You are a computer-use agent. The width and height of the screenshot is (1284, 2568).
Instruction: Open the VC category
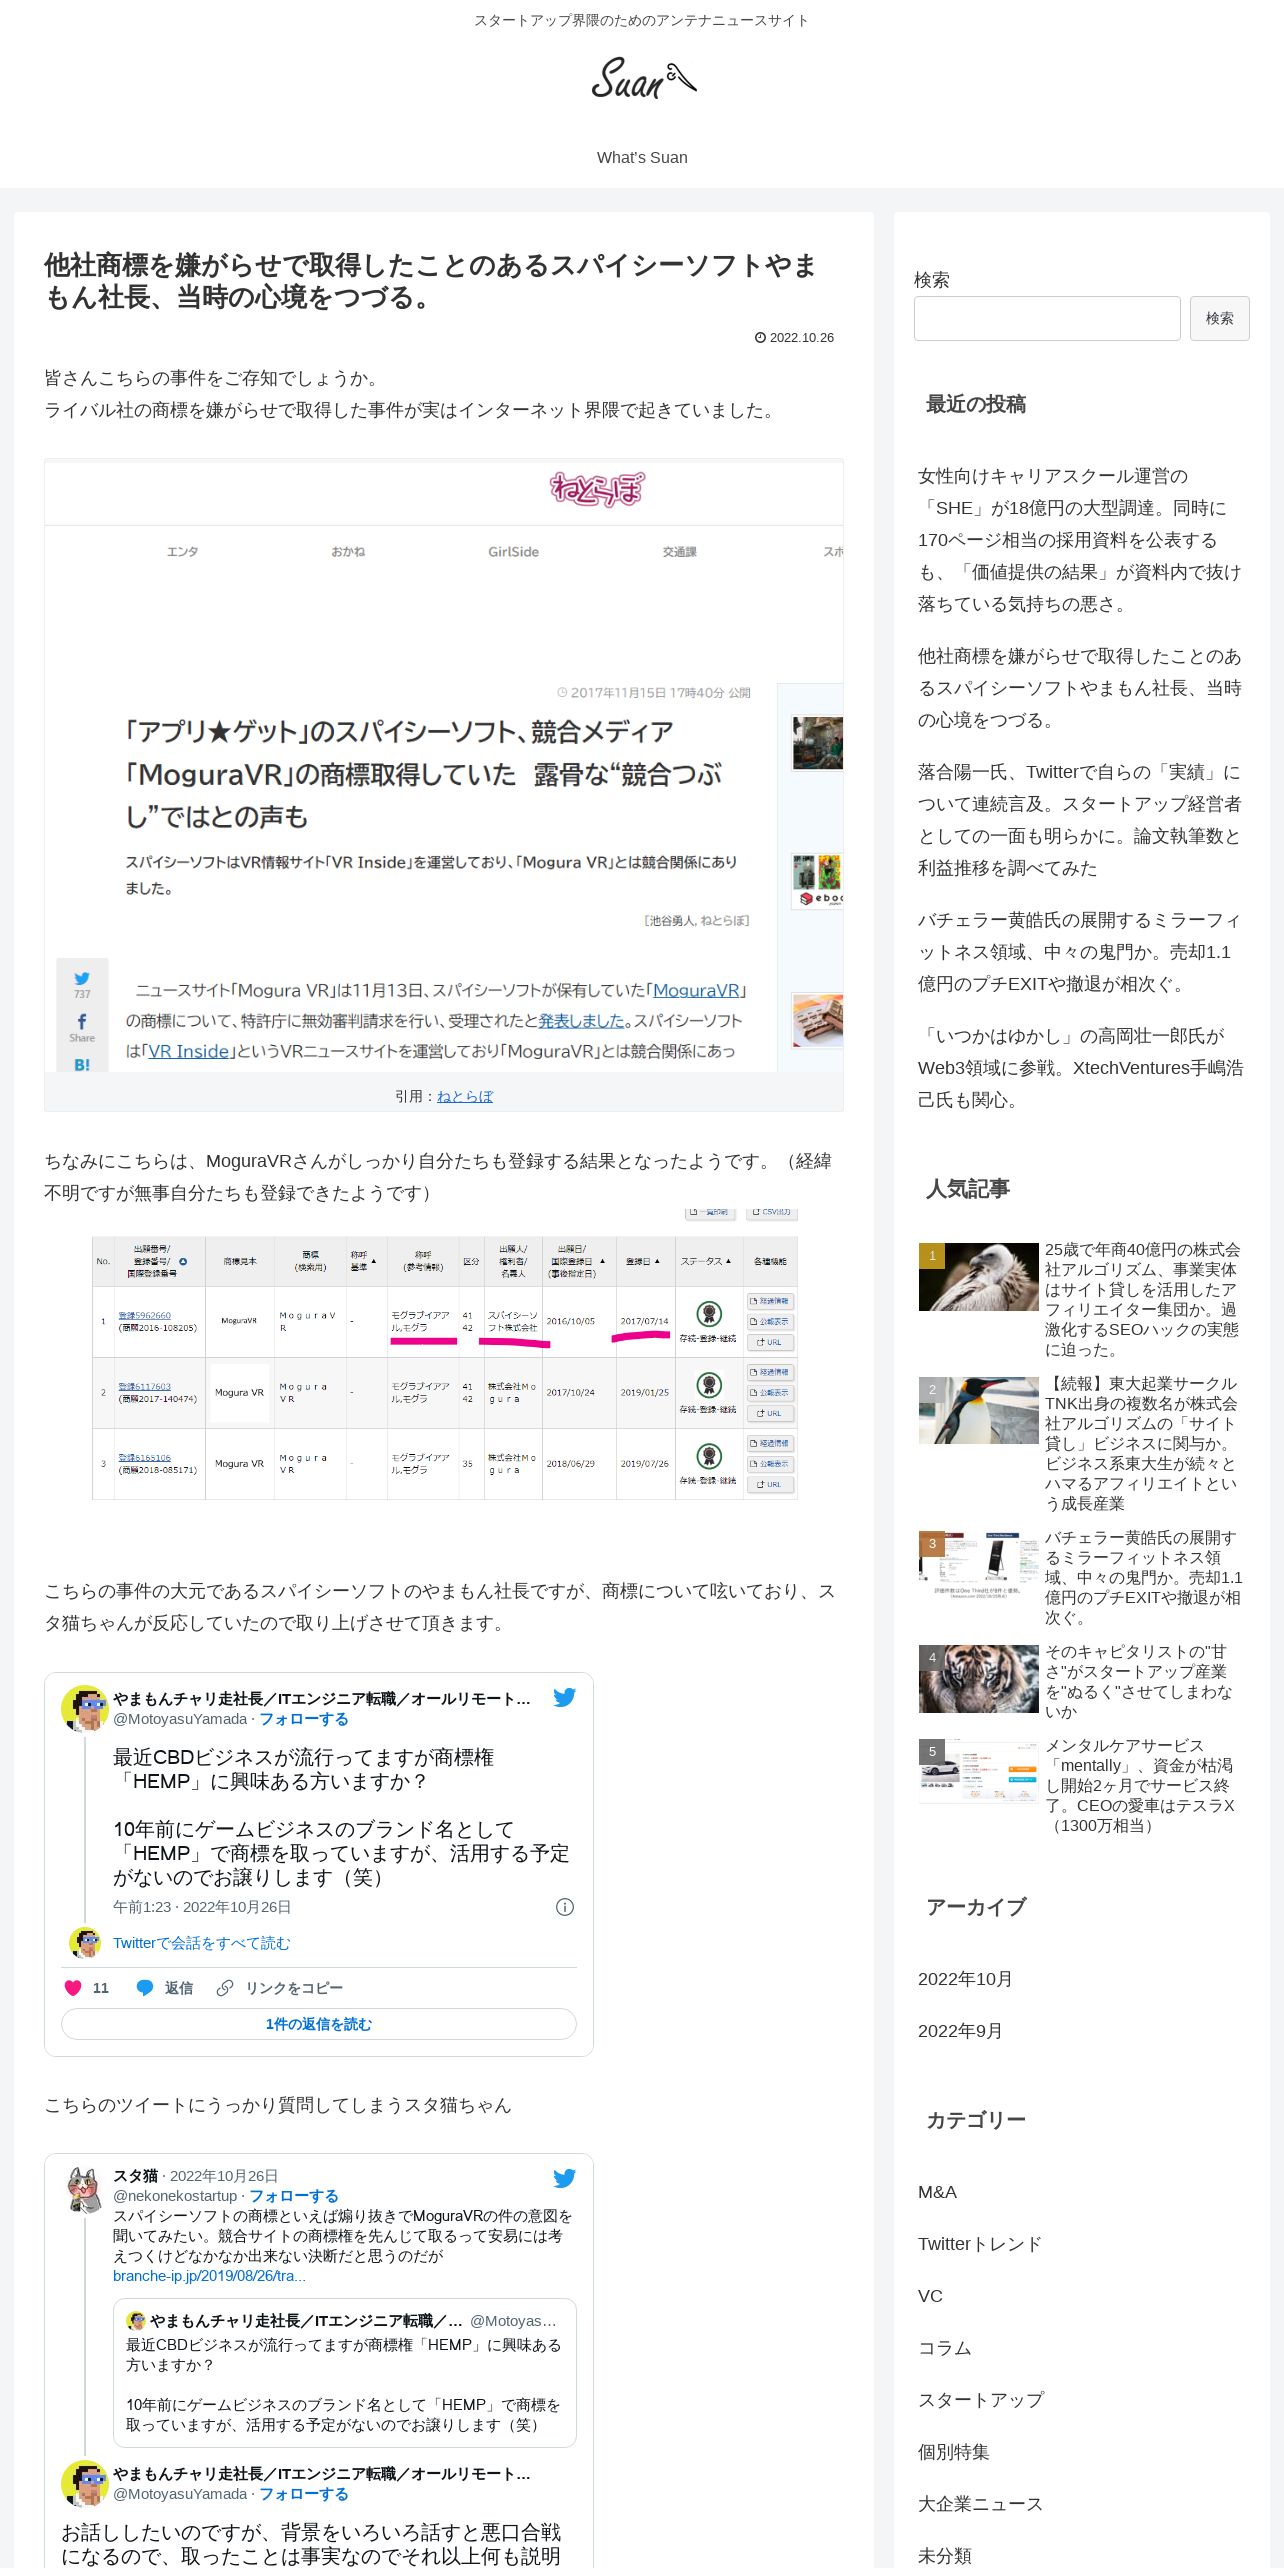coord(930,2296)
